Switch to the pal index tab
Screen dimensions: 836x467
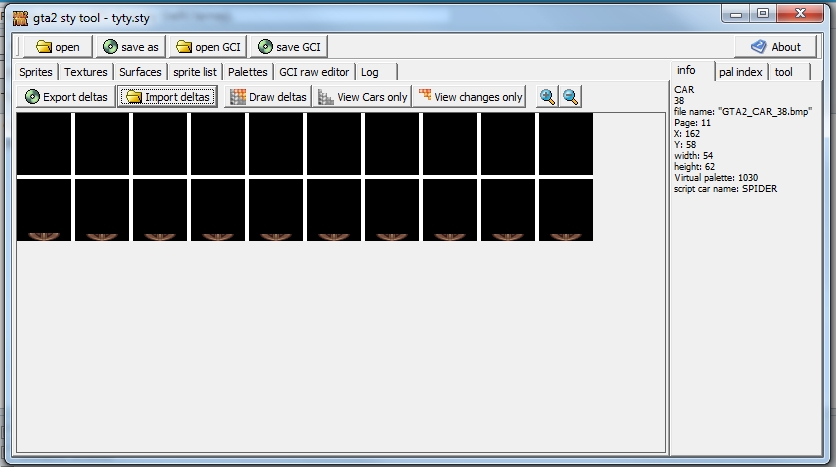[x=740, y=72]
